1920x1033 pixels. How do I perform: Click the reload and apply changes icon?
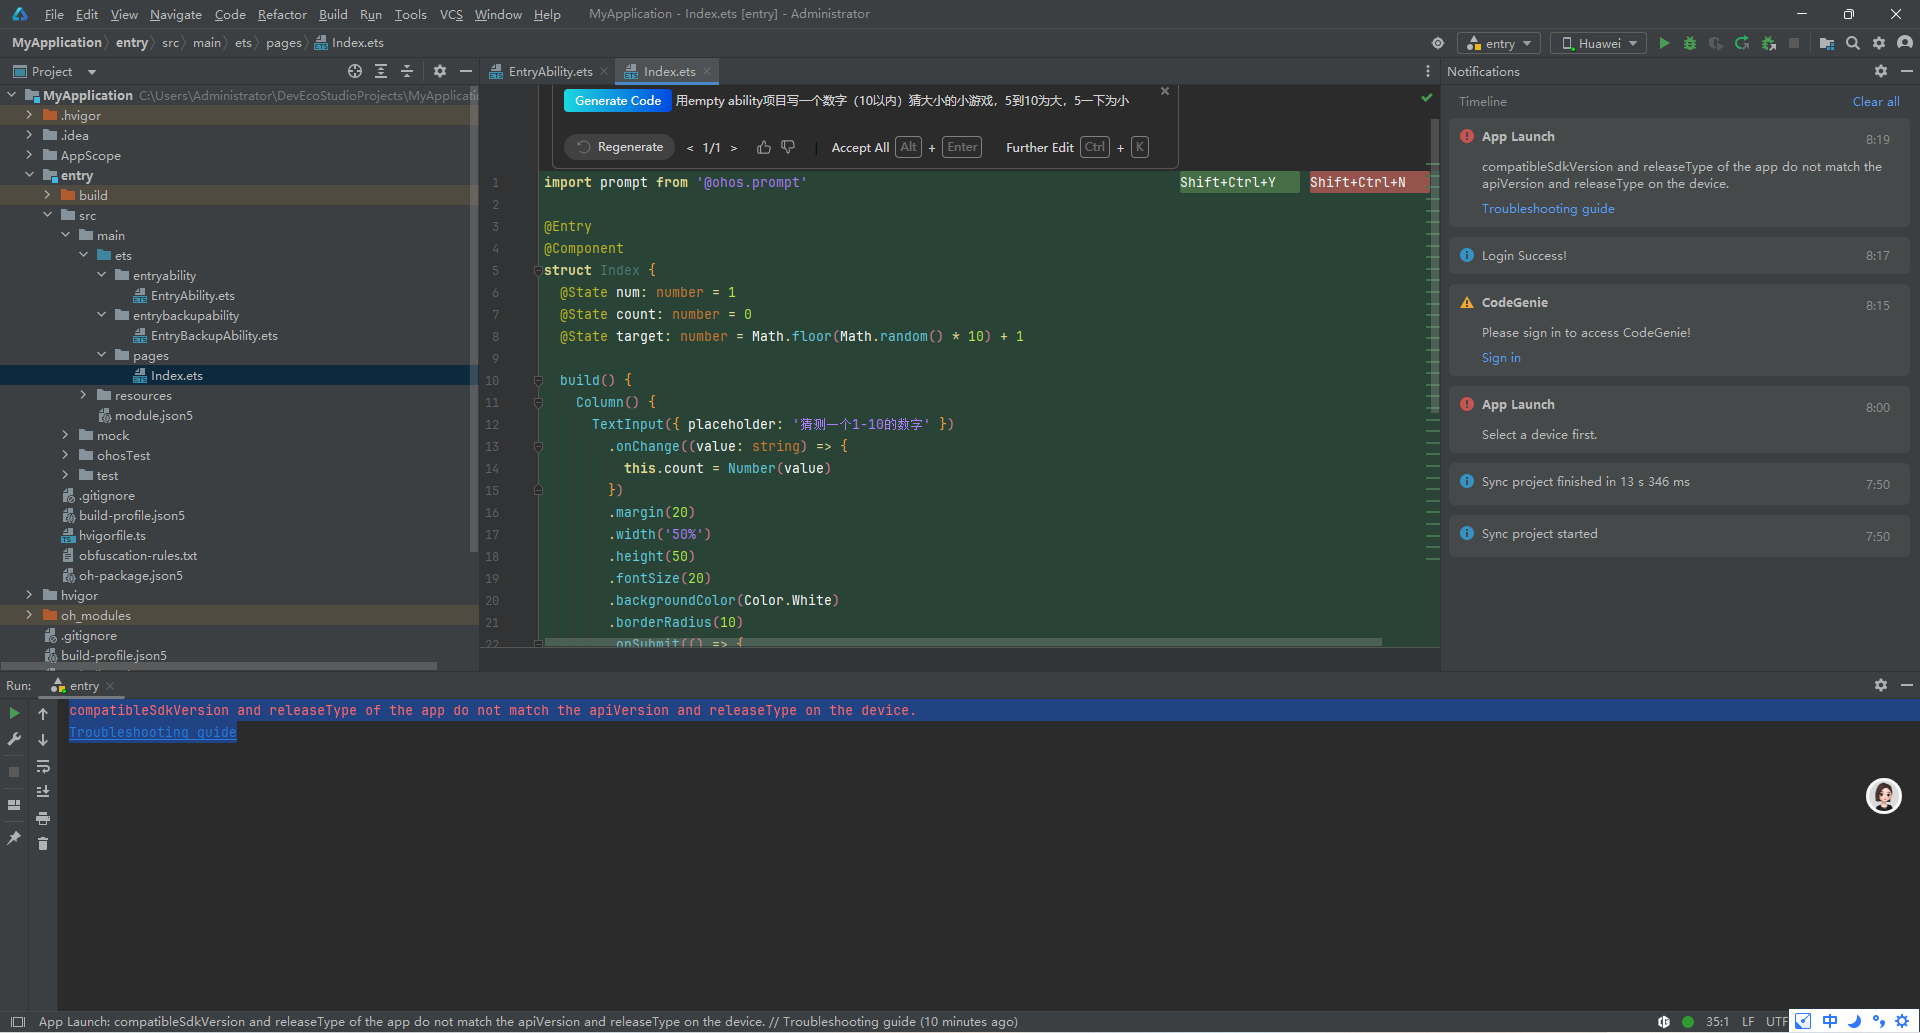pyautogui.click(x=1742, y=43)
